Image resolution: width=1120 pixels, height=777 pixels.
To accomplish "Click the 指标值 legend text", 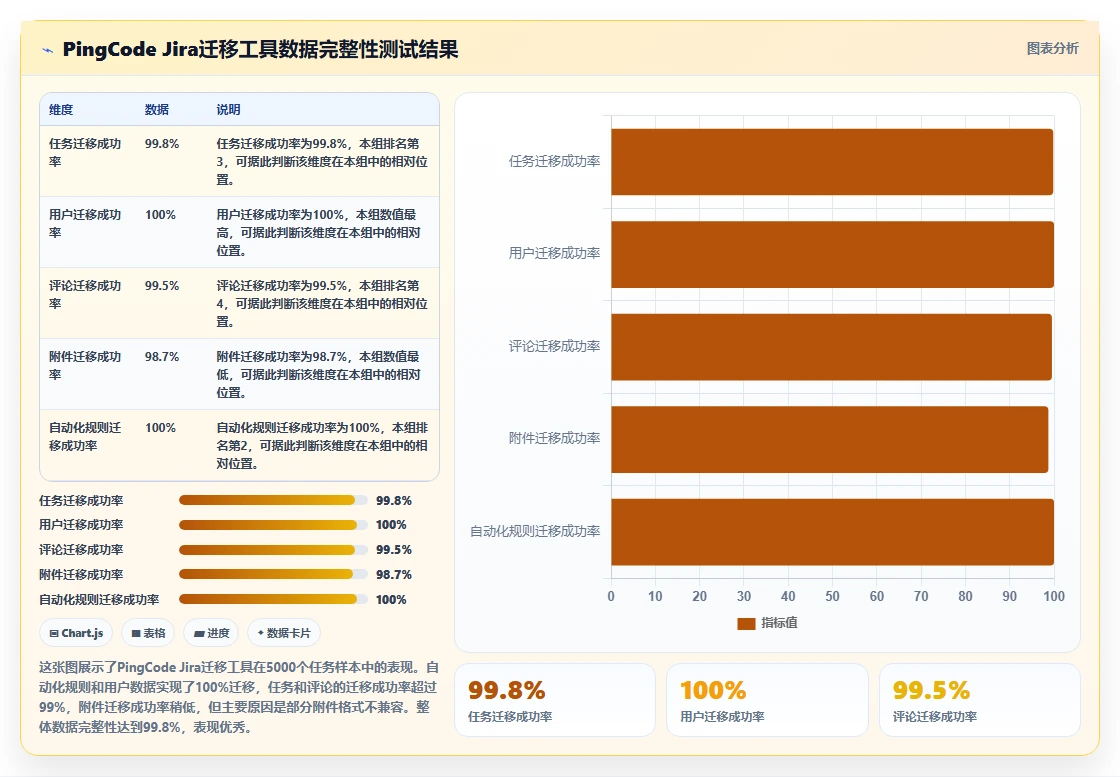I will 779,623.
